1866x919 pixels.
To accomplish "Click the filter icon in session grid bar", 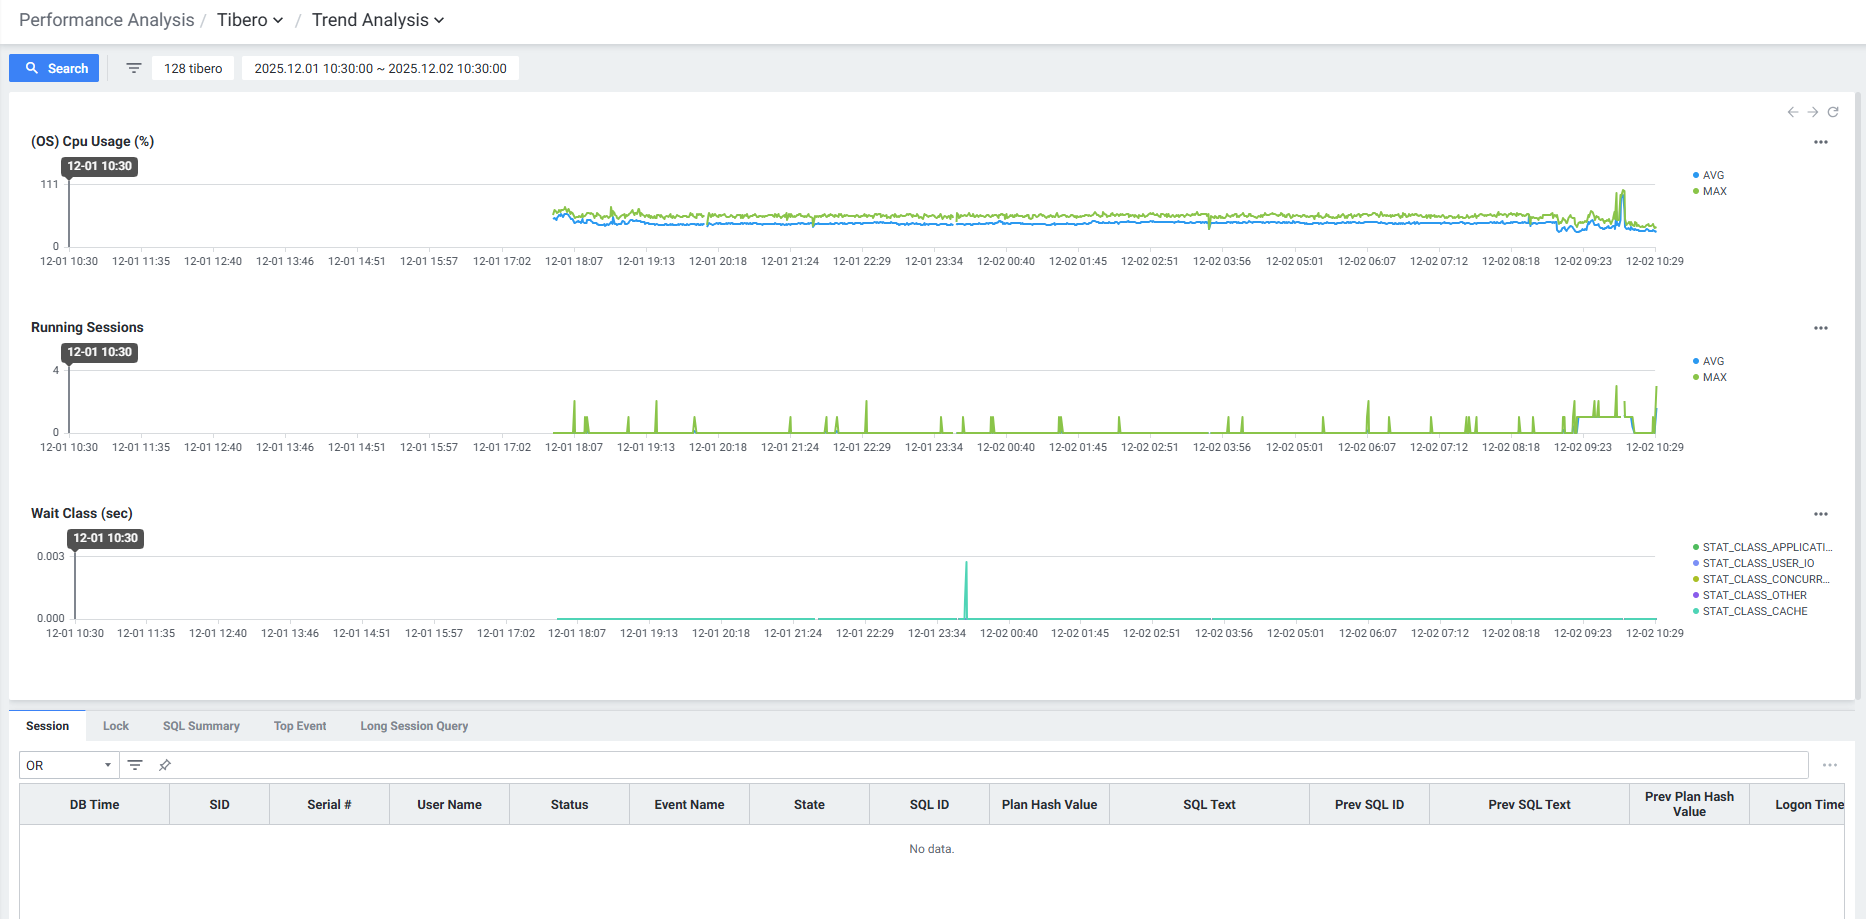I will point(135,765).
